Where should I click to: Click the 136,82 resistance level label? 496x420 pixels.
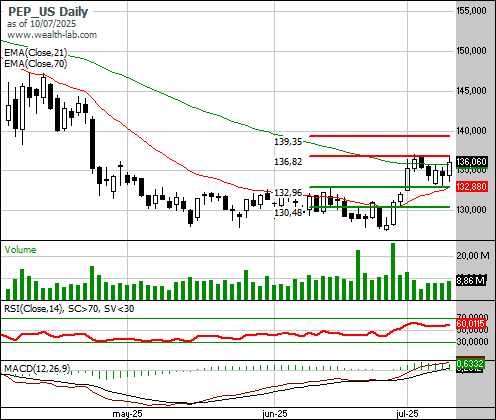pos(288,162)
